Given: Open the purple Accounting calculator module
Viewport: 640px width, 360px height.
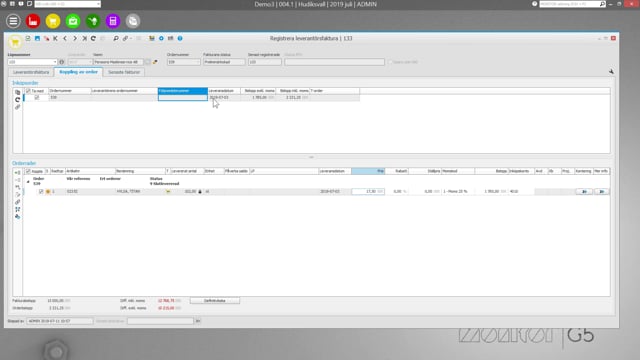Looking at the screenshot, I should pyautogui.click(x=113, y=21).
